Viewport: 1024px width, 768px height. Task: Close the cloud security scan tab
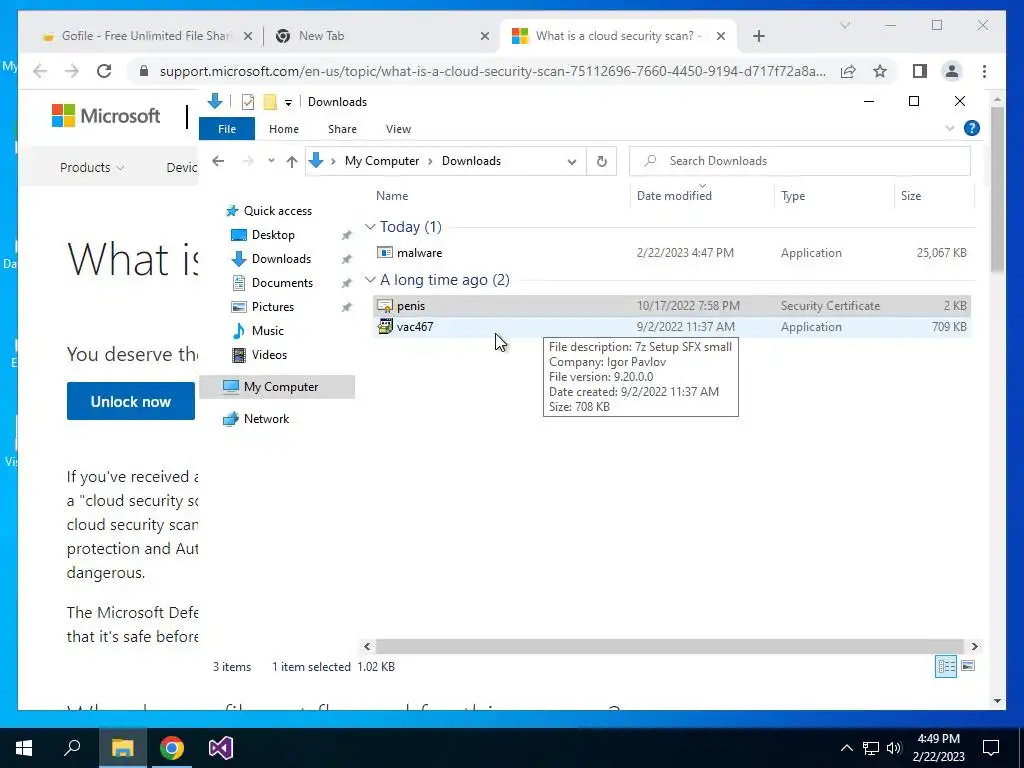click(x=721, y=36)
